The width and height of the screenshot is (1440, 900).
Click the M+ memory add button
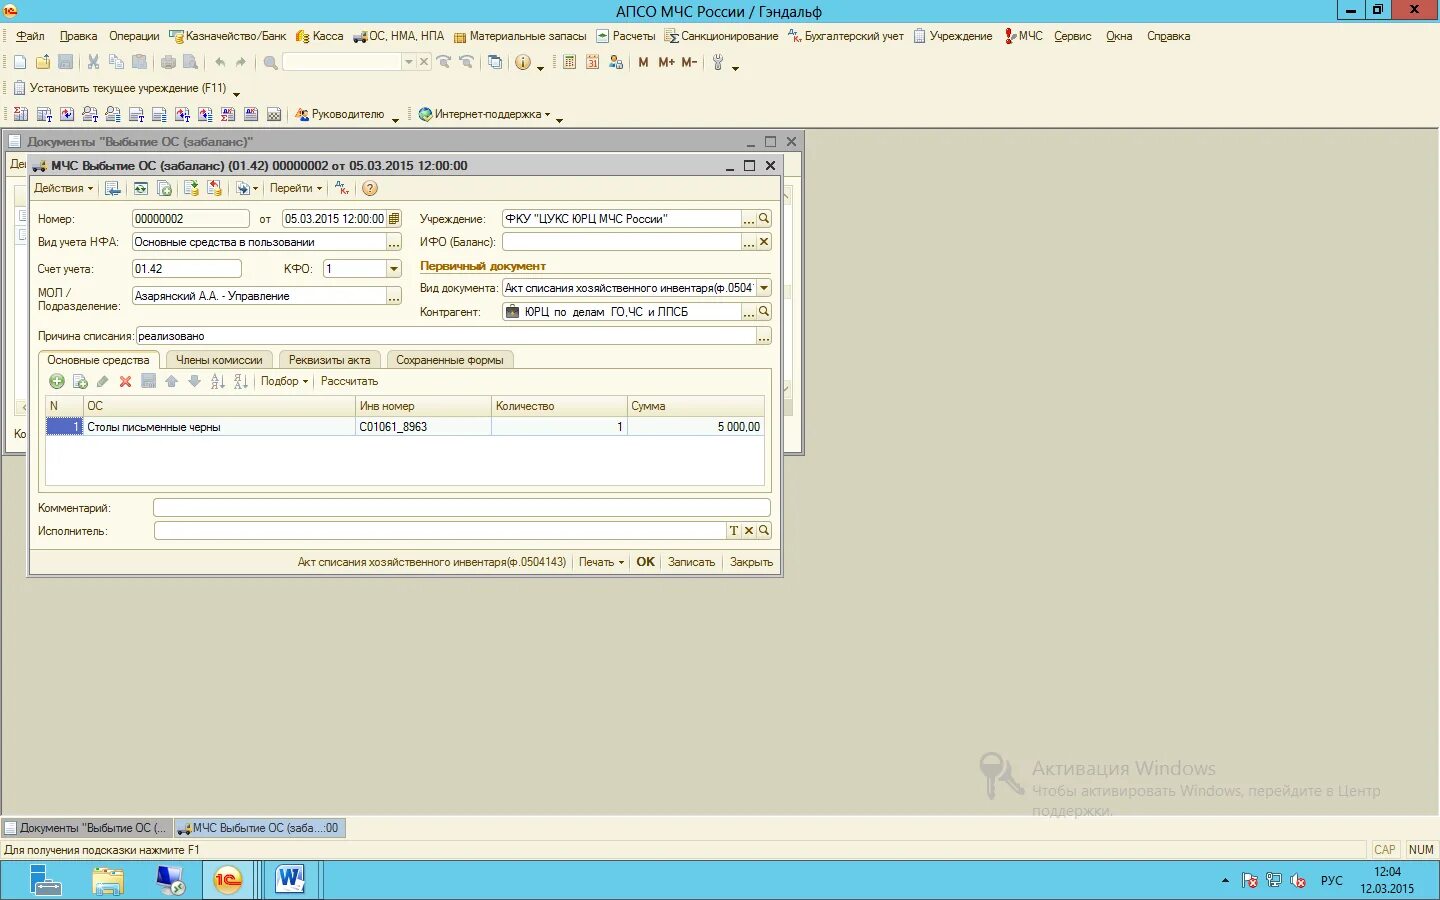(666, 62)
